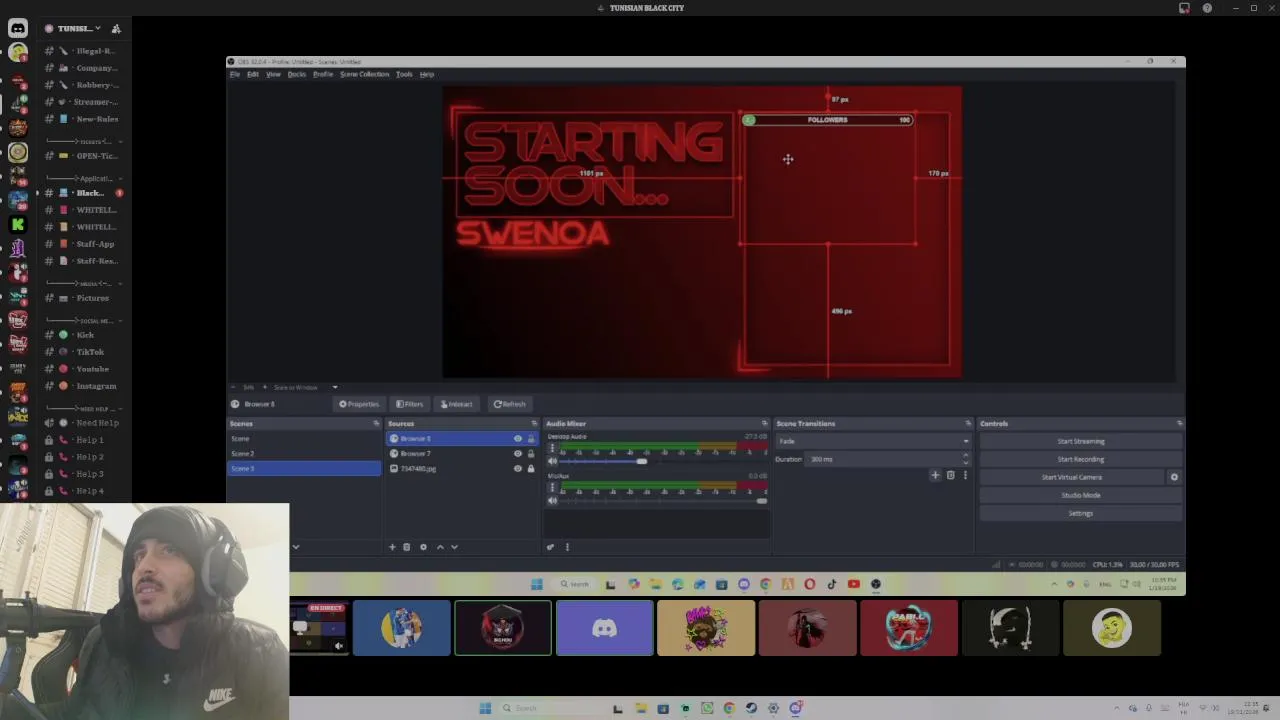
Task: Toggle visibility eye of 7347480.jpg source
Action: point(517,469)
